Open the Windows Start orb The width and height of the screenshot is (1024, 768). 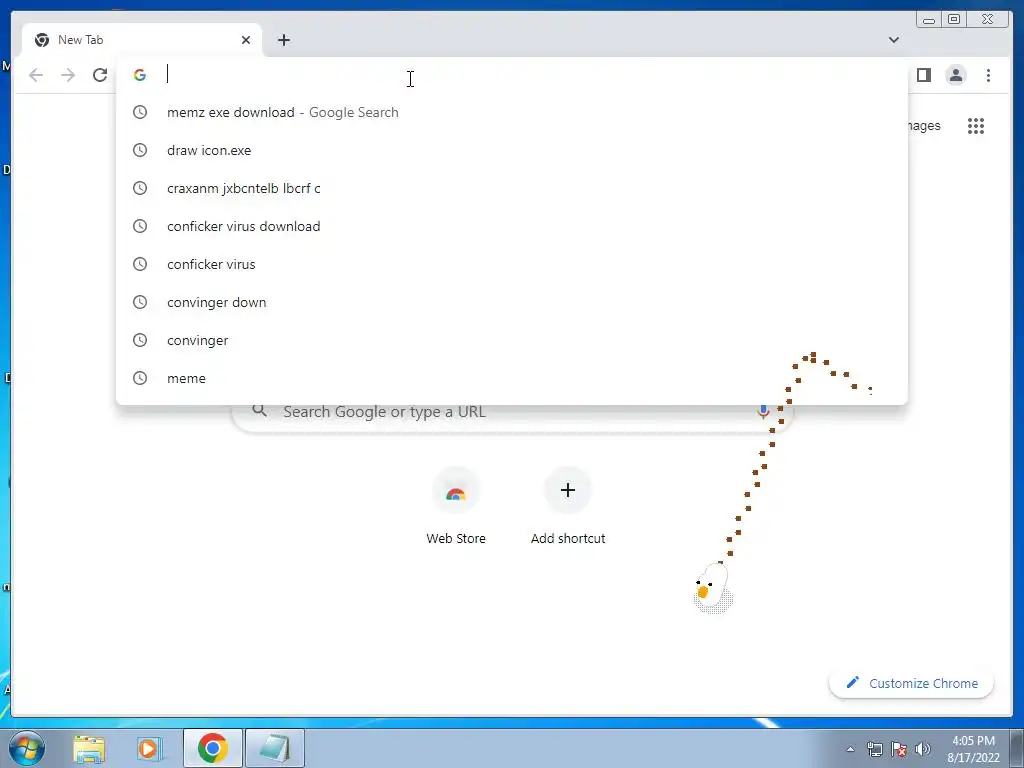[x=27, y=748]
